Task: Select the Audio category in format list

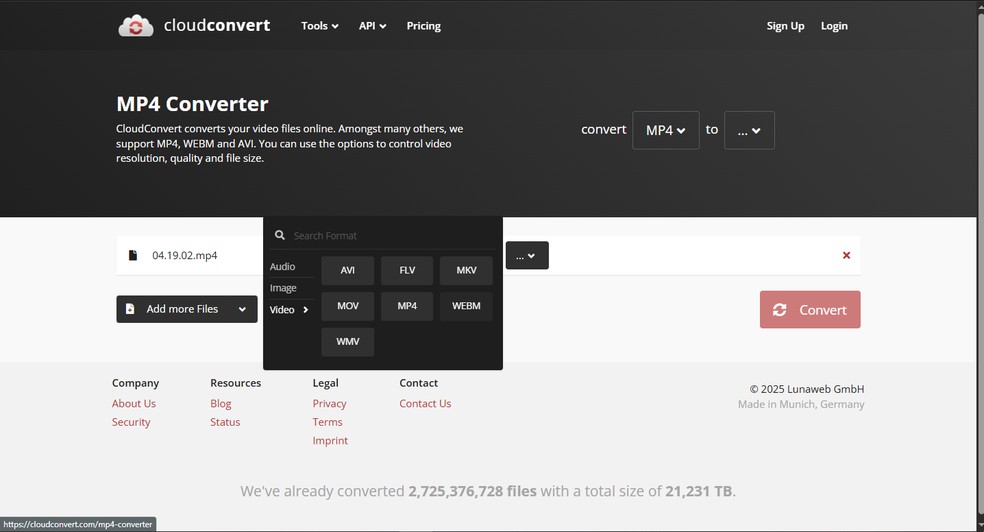Action: 283,267
